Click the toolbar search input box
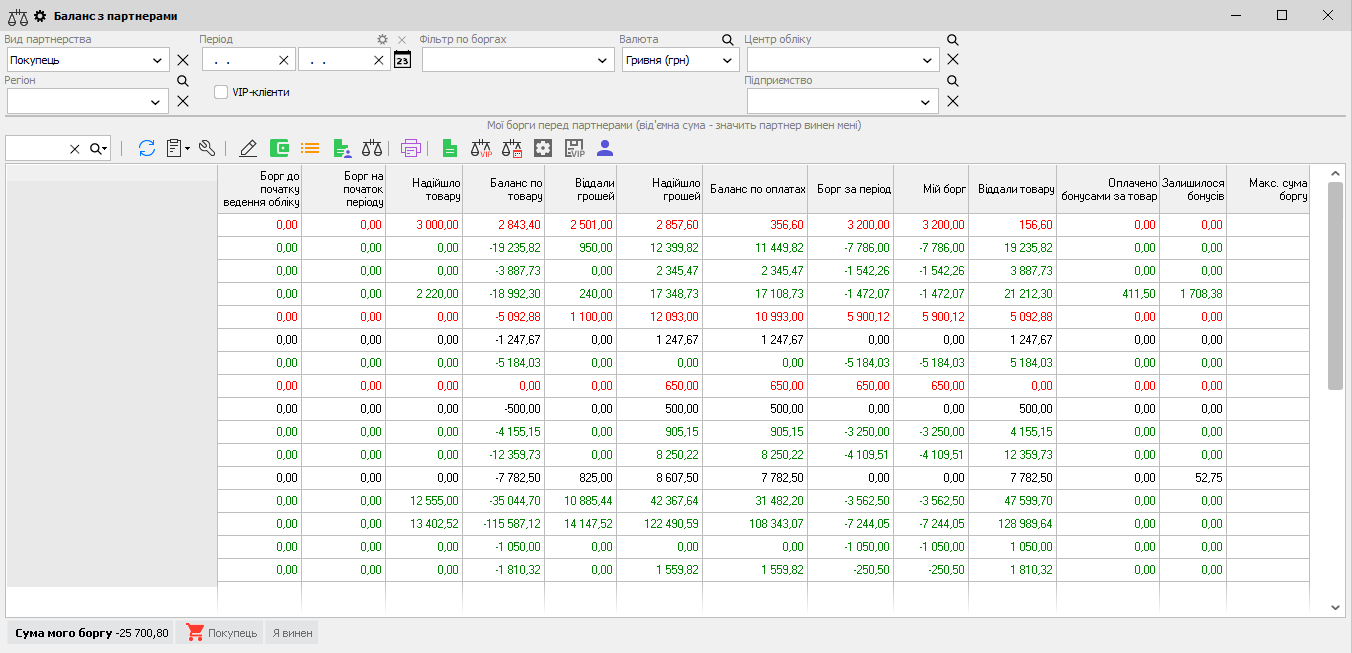This screenshot has height=653, width=1352. tap(37, 148)
